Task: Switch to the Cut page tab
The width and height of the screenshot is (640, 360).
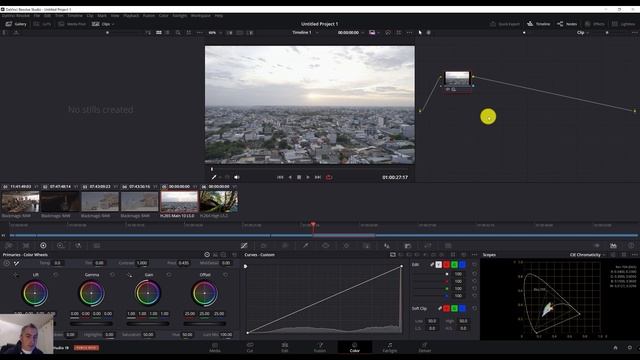Action: tap(250, 347)
